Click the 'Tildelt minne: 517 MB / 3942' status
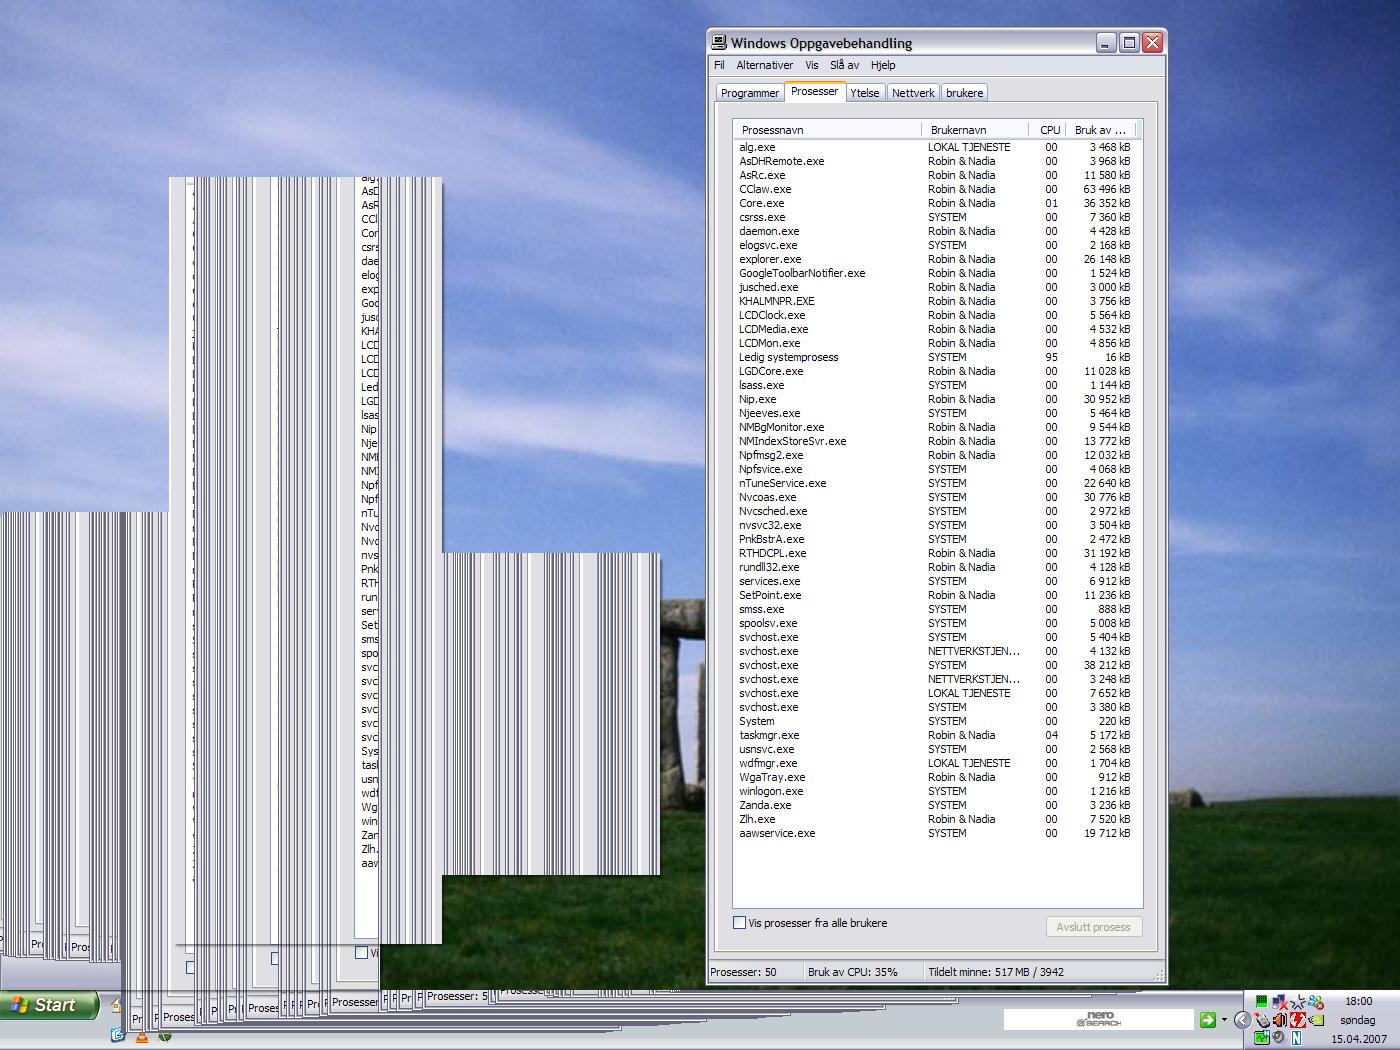The height and width of the screenshot is (1050, 1400). coord(996,972)
